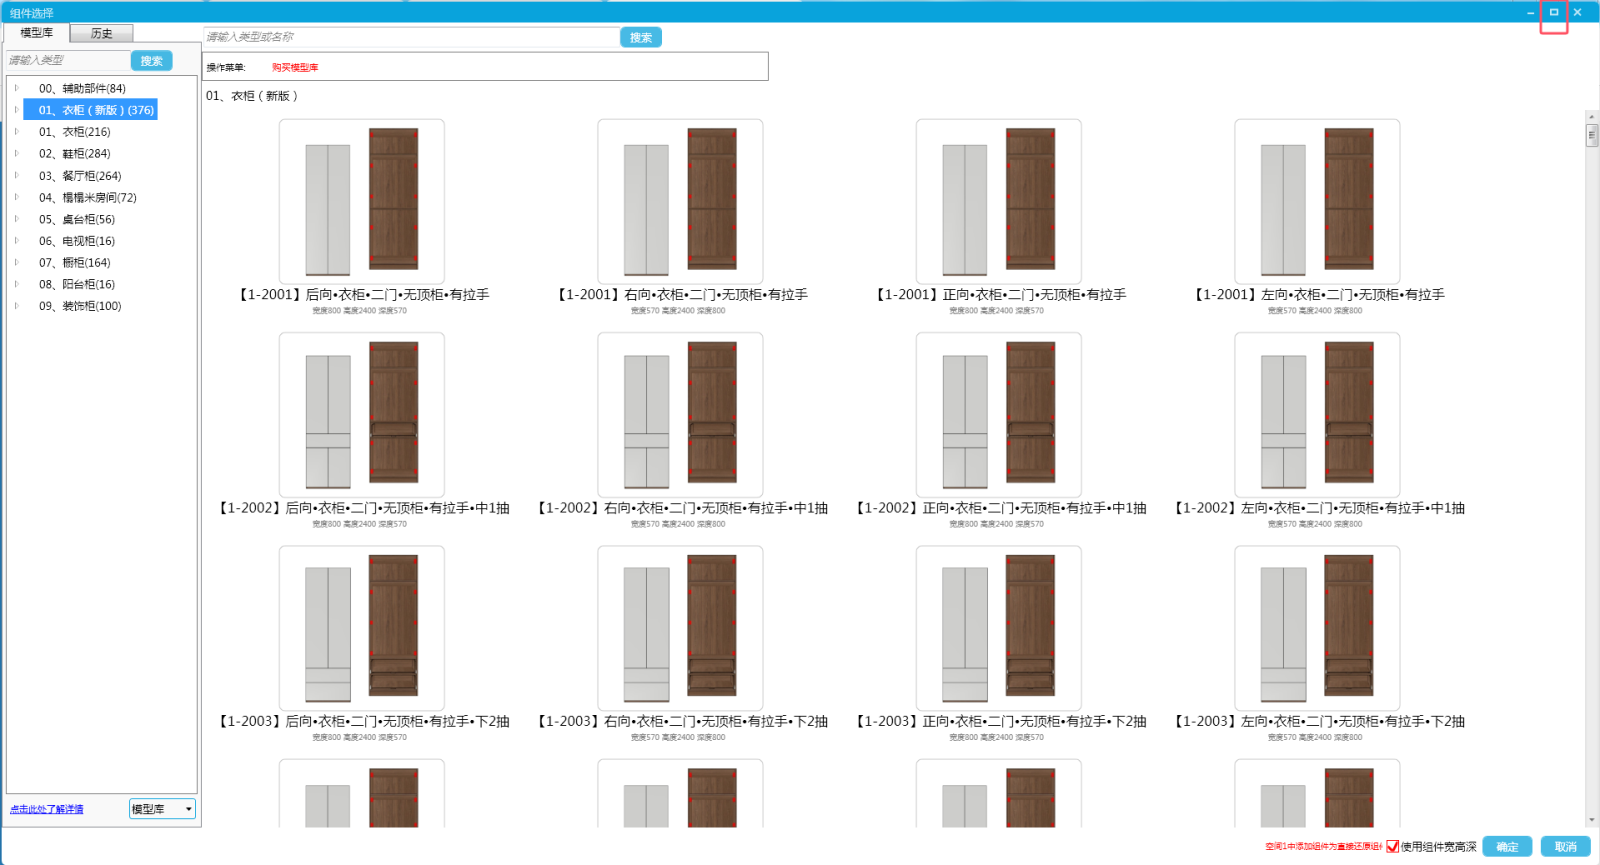This screenshot has width=1600, height=865.
Task: Expand the 01、衣柜(216) tree node
Action: pos(16,131)
